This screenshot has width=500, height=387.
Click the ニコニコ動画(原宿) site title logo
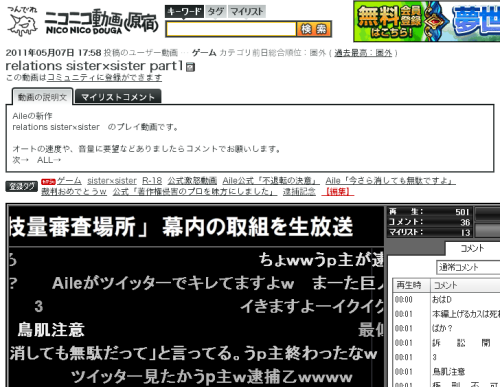pos(101,22)
